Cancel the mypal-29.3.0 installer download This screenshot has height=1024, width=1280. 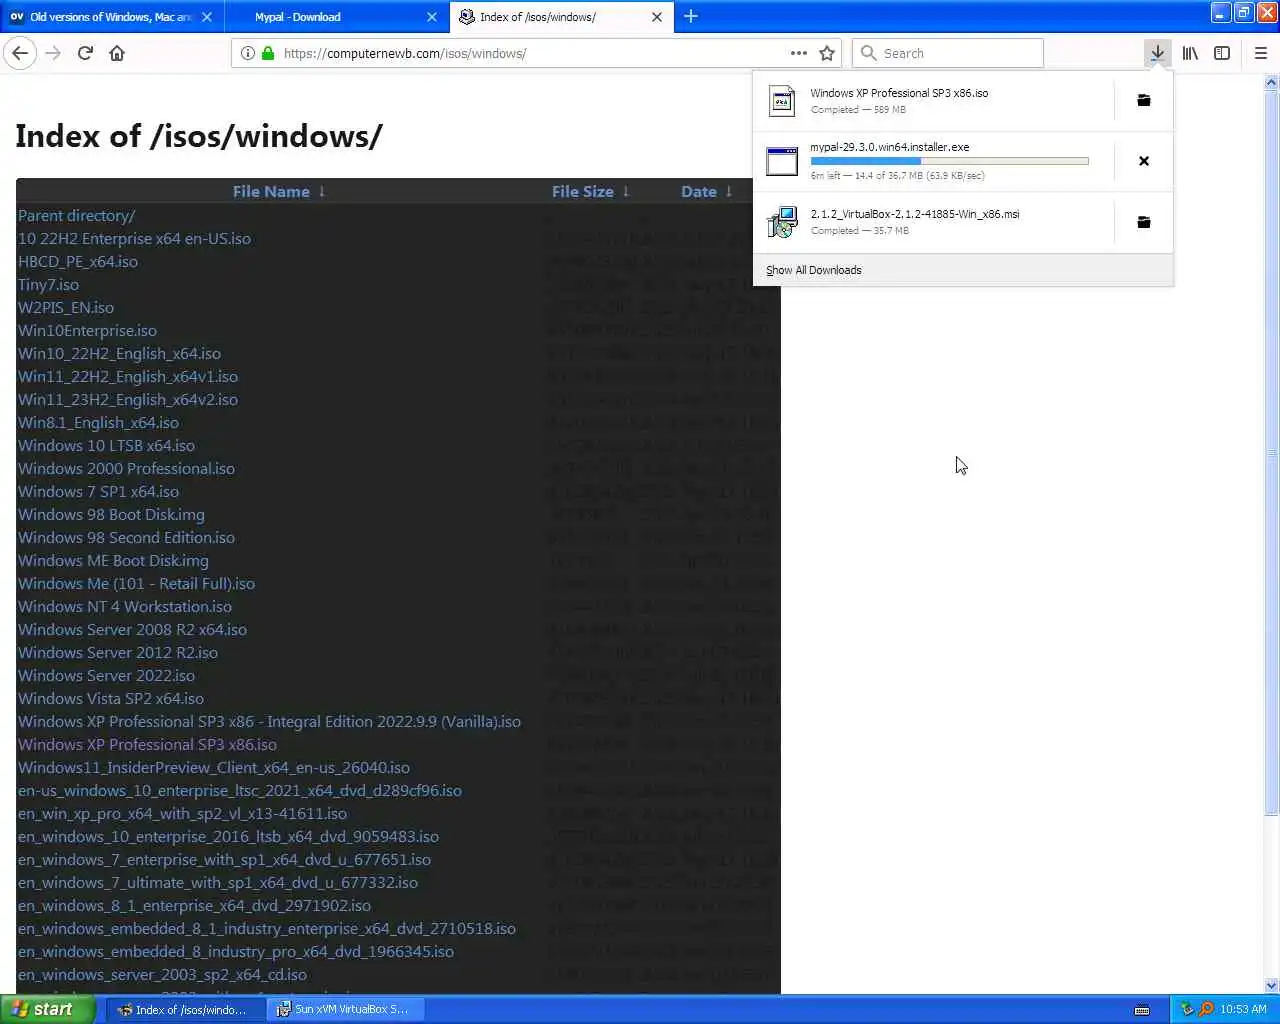click(1144, 161)
